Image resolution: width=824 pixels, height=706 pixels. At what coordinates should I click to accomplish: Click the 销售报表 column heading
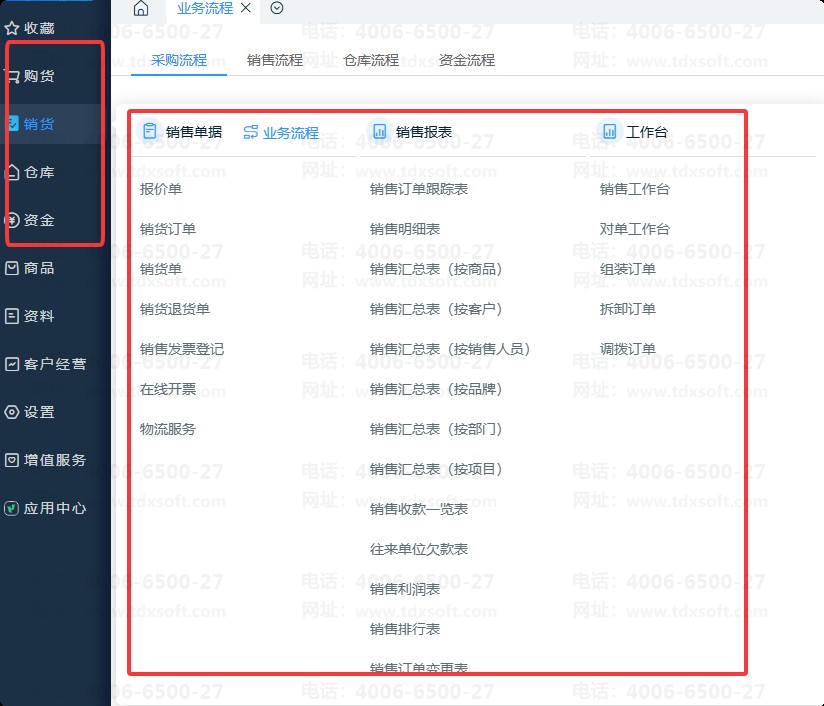[424, 132]
